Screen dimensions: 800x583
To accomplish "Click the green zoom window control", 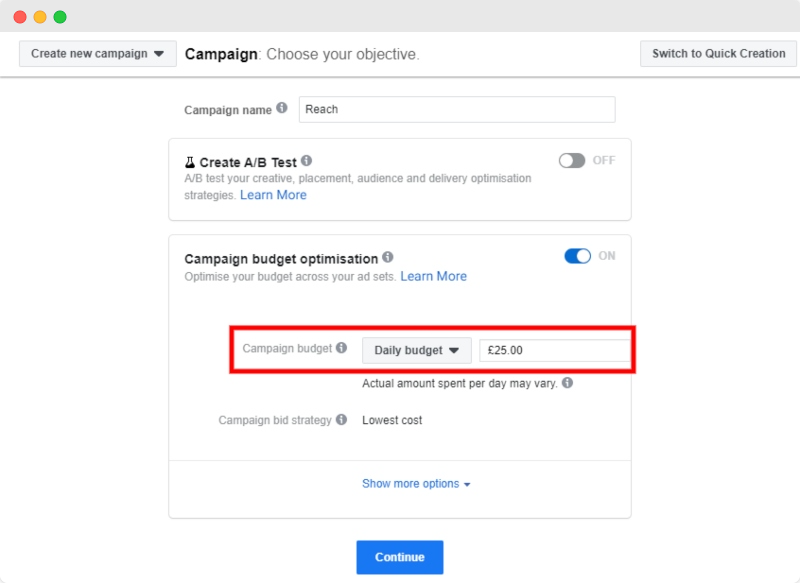I will pyautogui.click(x=62, y=16).
